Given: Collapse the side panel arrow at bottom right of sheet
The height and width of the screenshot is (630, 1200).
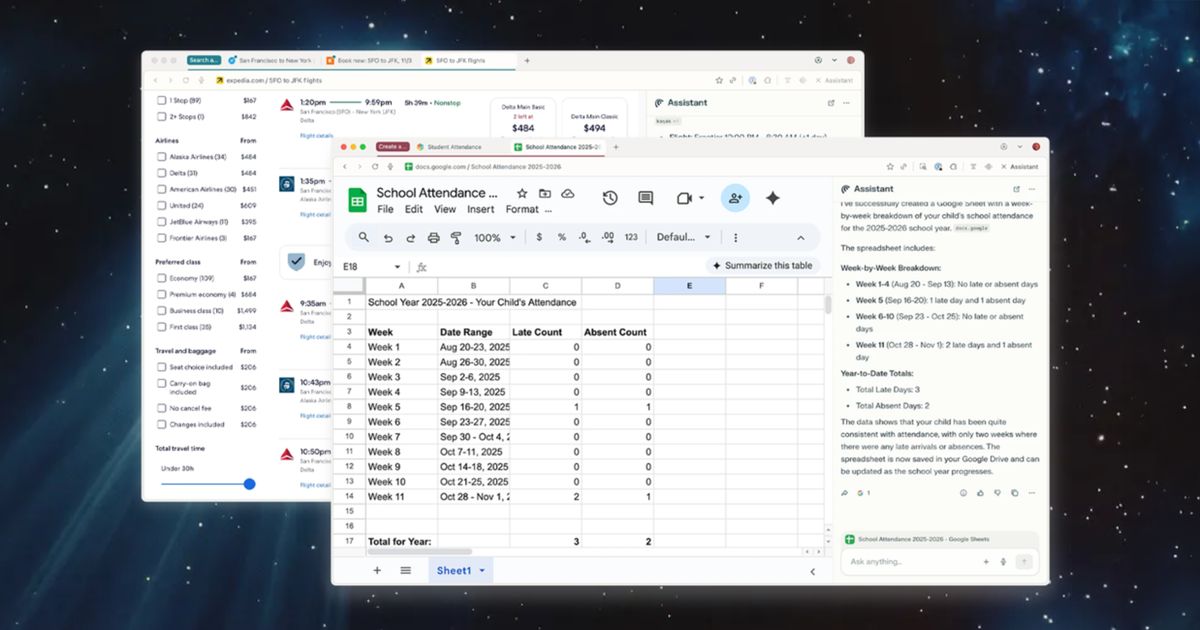Looking at the screenshot, I should pos(812,571).
